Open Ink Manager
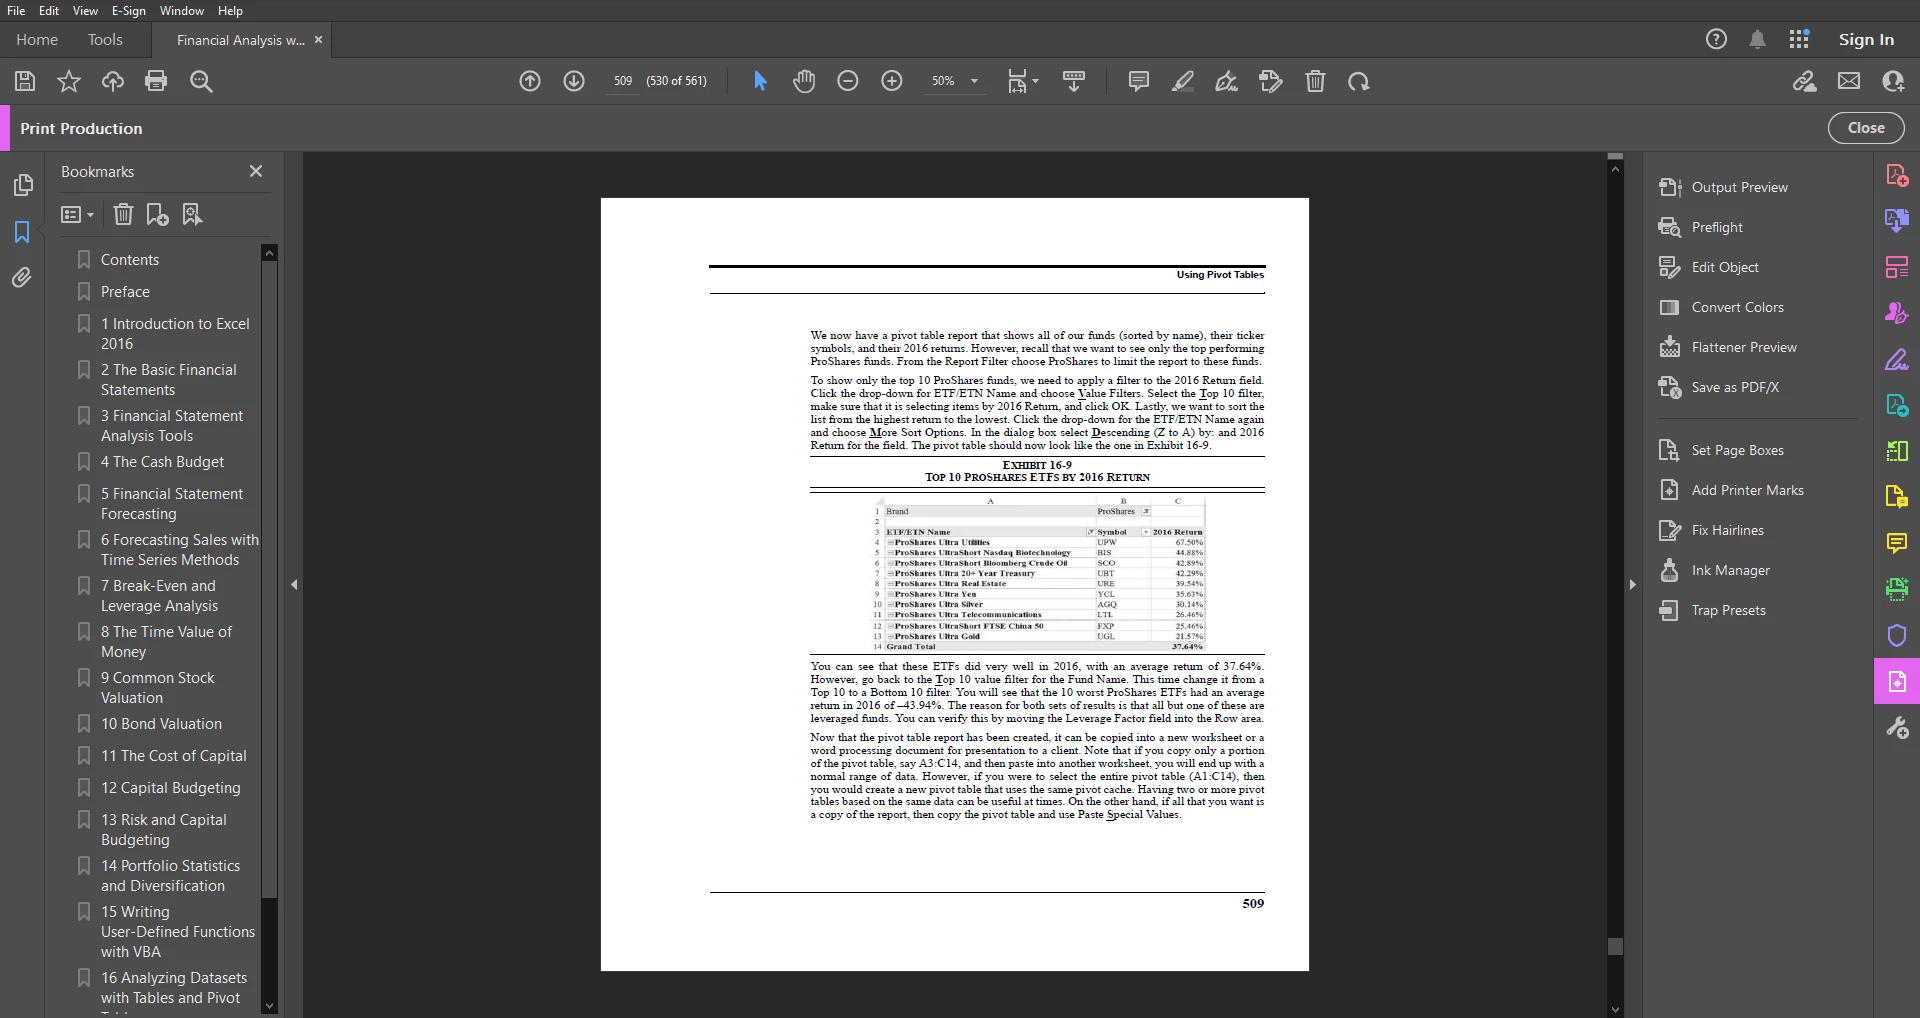The width and height of the screenshot is (1920, 1018). click(1714, 570)
